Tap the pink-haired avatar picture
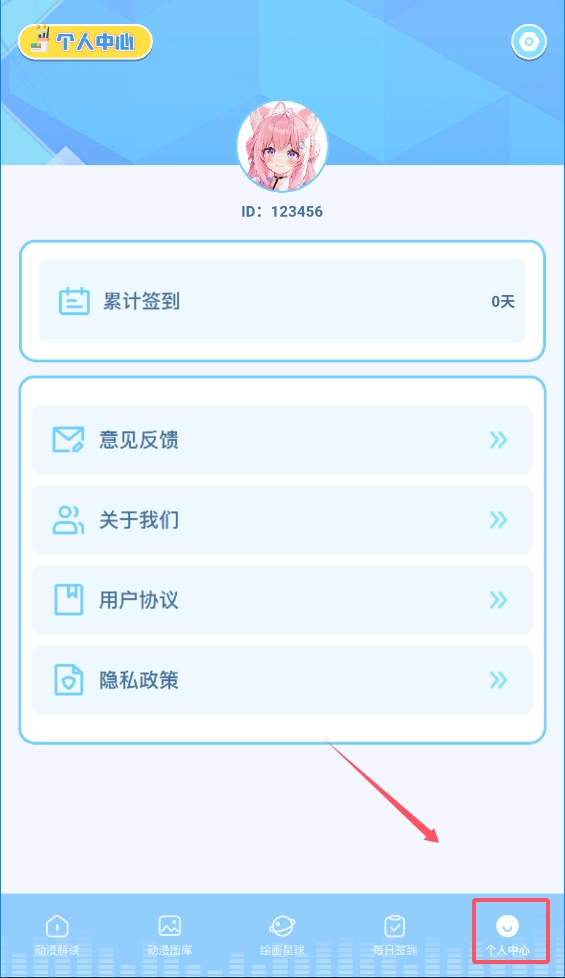This screenshot has width=565, height=978. [282, 147]
